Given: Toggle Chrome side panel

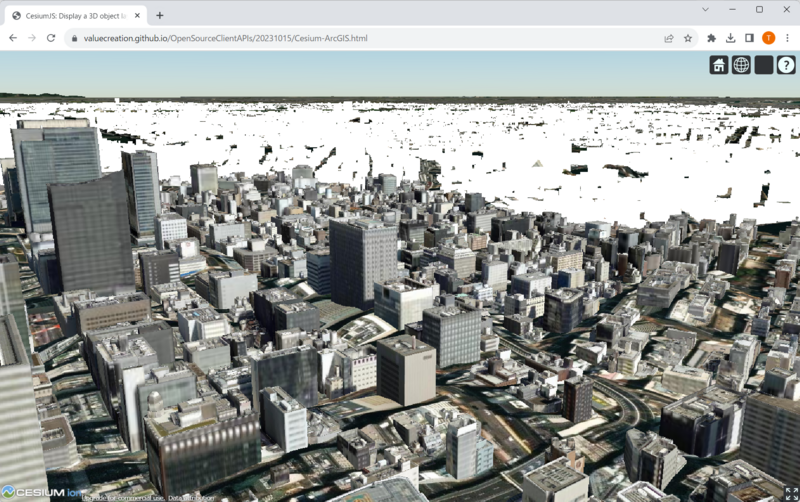Looking at the screenshot, I should 749,38.
